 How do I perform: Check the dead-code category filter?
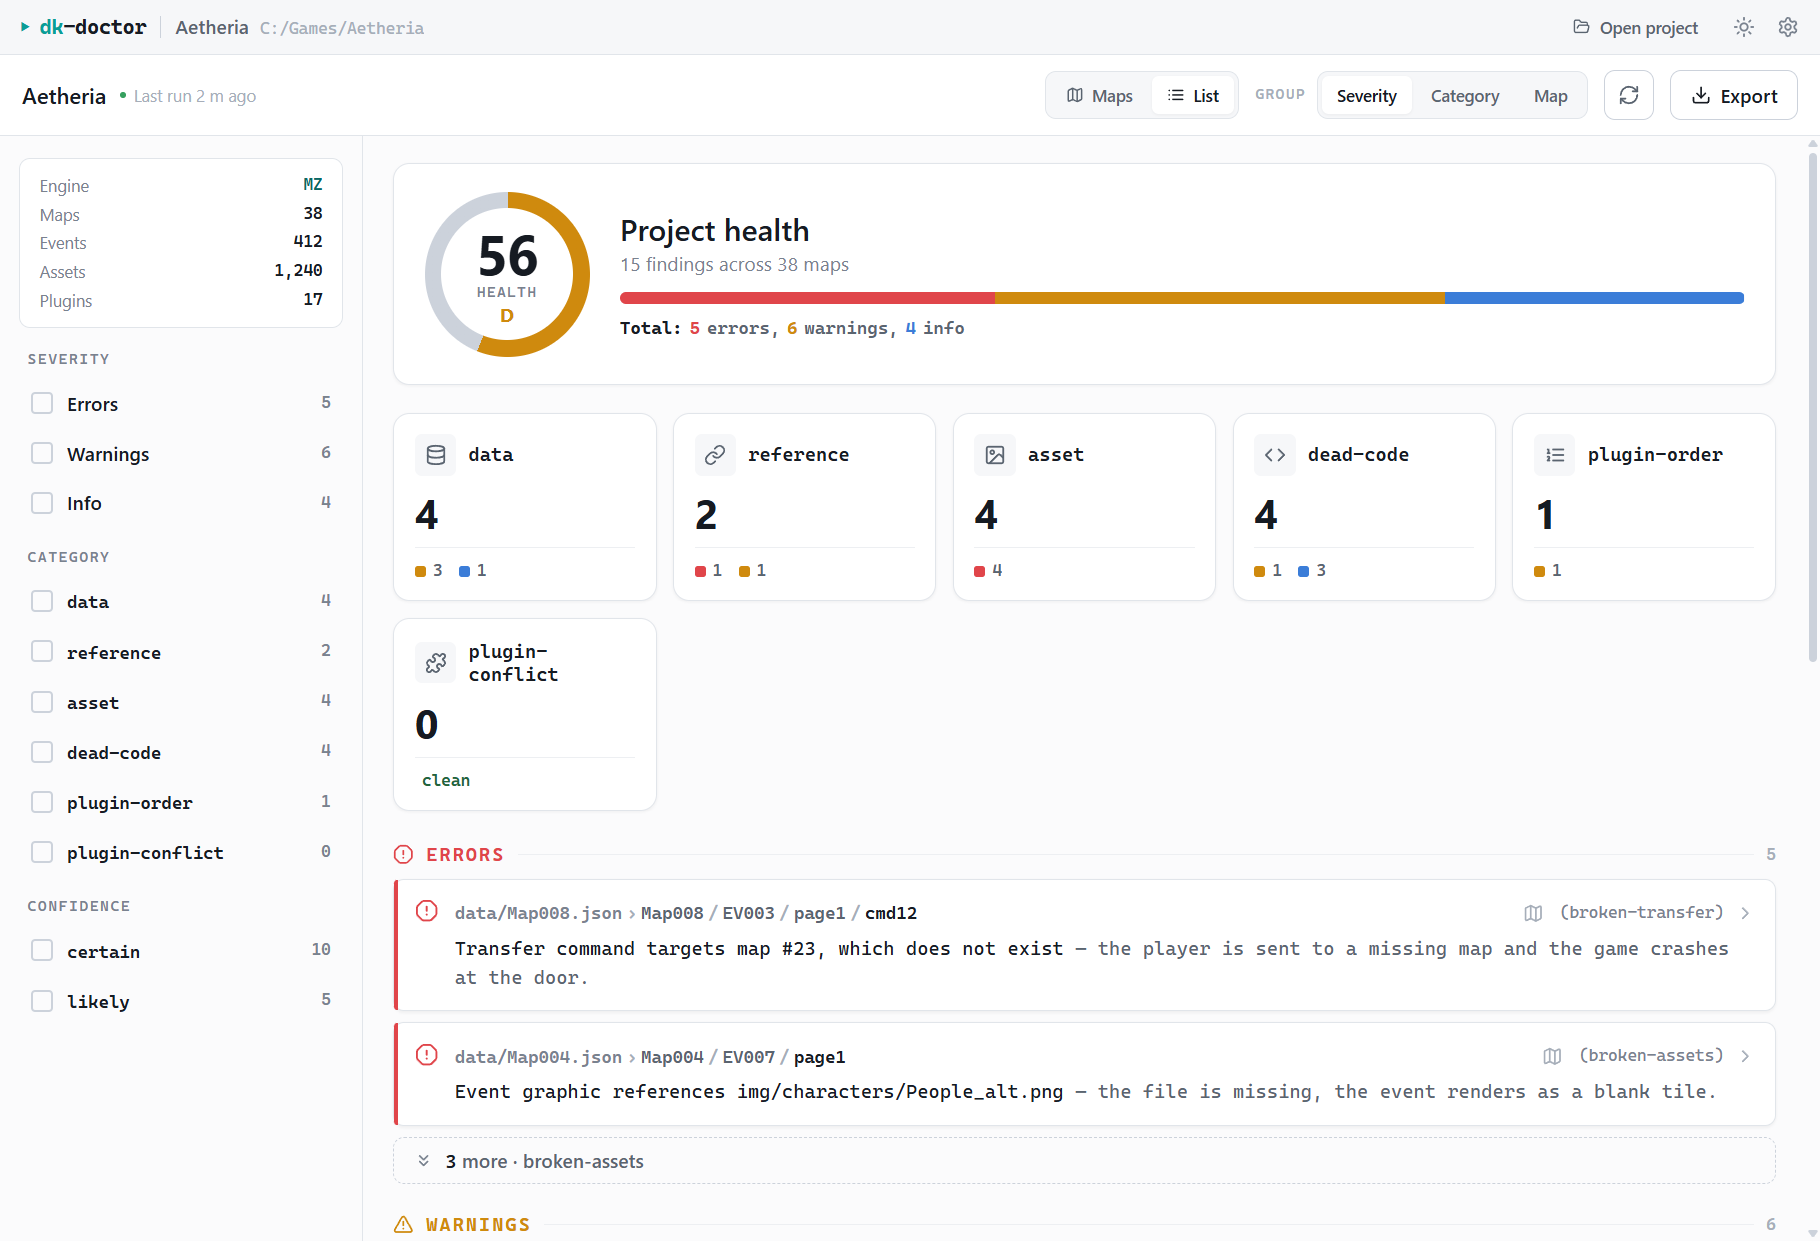(x=42, y=752)
